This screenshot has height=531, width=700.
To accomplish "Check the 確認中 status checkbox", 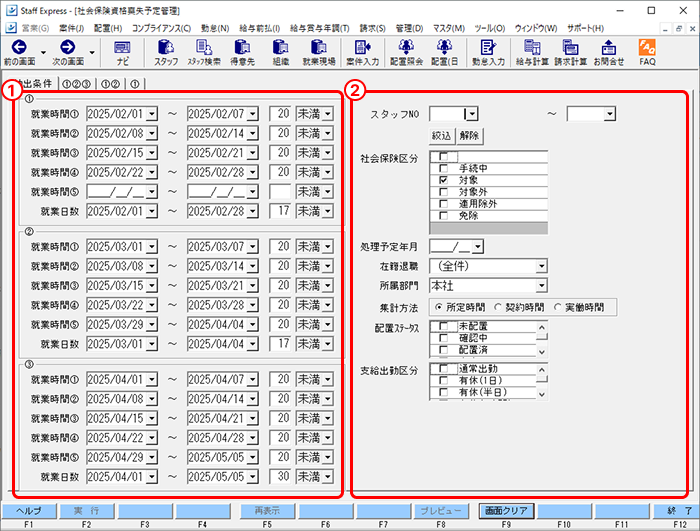I will 443,338.
